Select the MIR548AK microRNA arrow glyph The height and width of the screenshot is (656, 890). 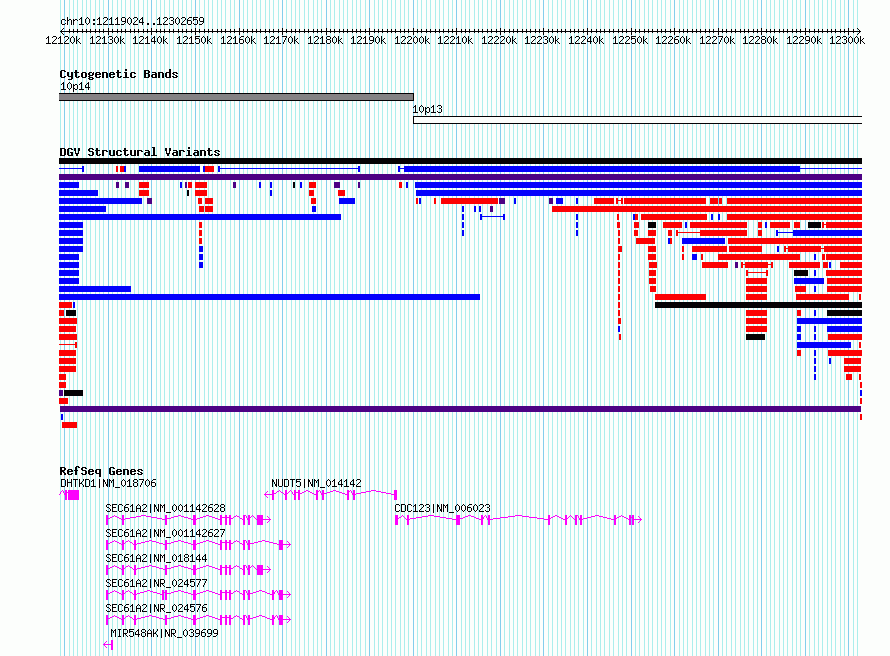pos(108,645)
